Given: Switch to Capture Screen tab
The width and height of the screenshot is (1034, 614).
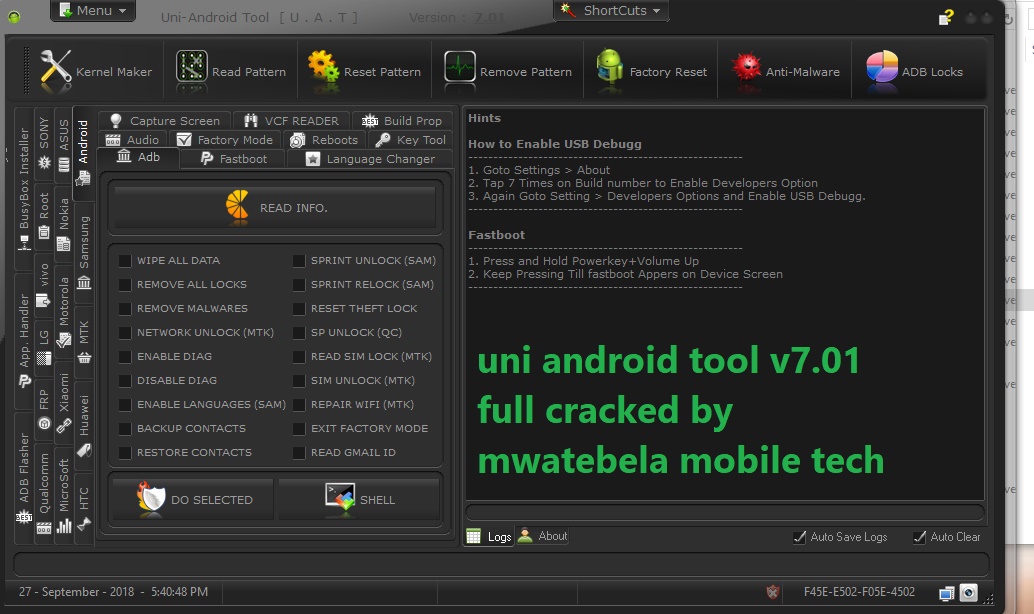Looking at the screenshot, I should (165, 121).
